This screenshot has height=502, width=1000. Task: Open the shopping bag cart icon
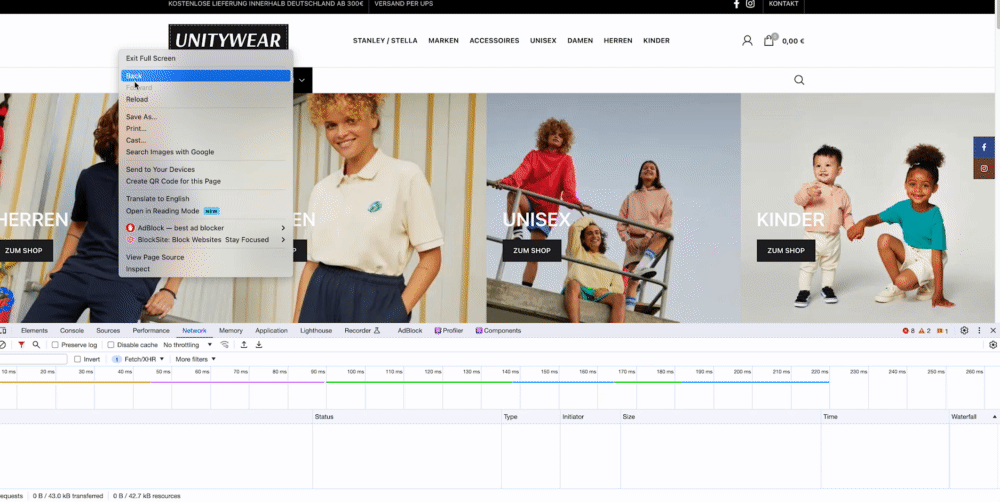[x=769, y=40]
